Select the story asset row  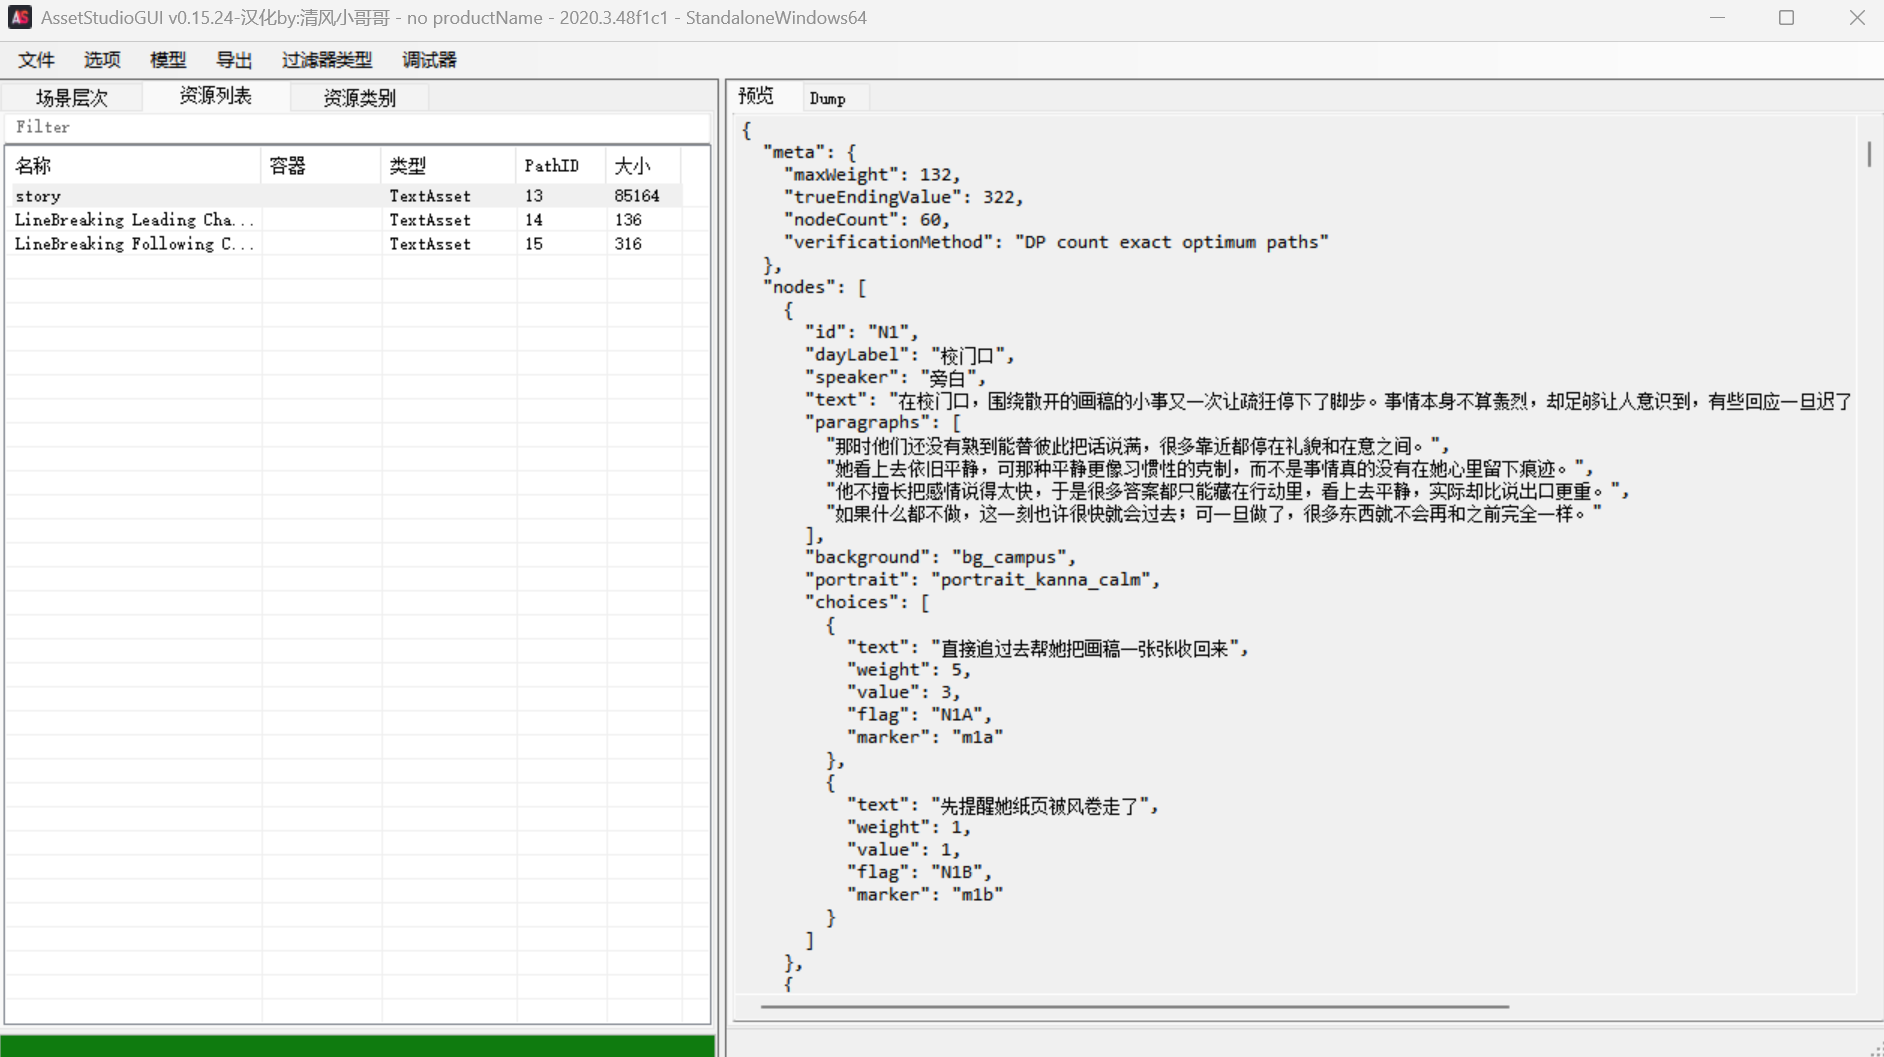click(346, 196)
